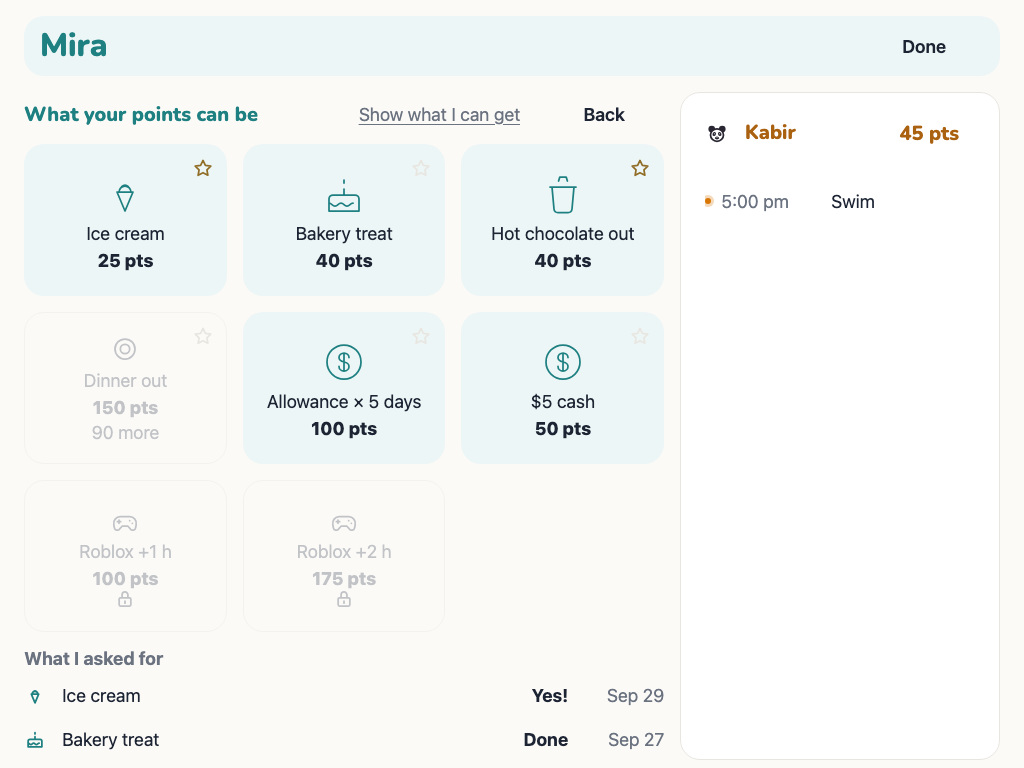The width and height of the screenshot is (1024, 768).
Task: Select the Ice cream 25 pts label
Action: 125,261
